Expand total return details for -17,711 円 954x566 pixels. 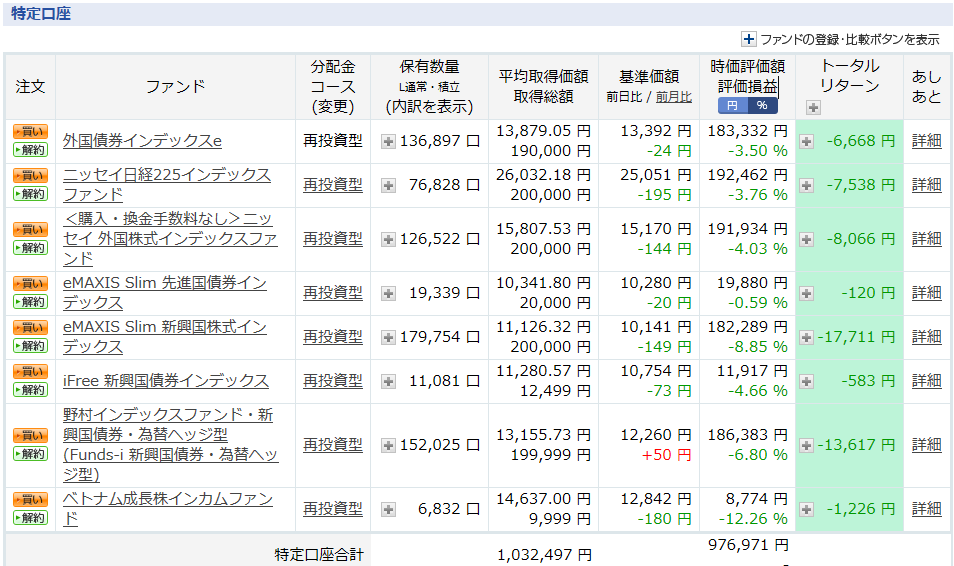pyautogui.click(x=806, y=338)
